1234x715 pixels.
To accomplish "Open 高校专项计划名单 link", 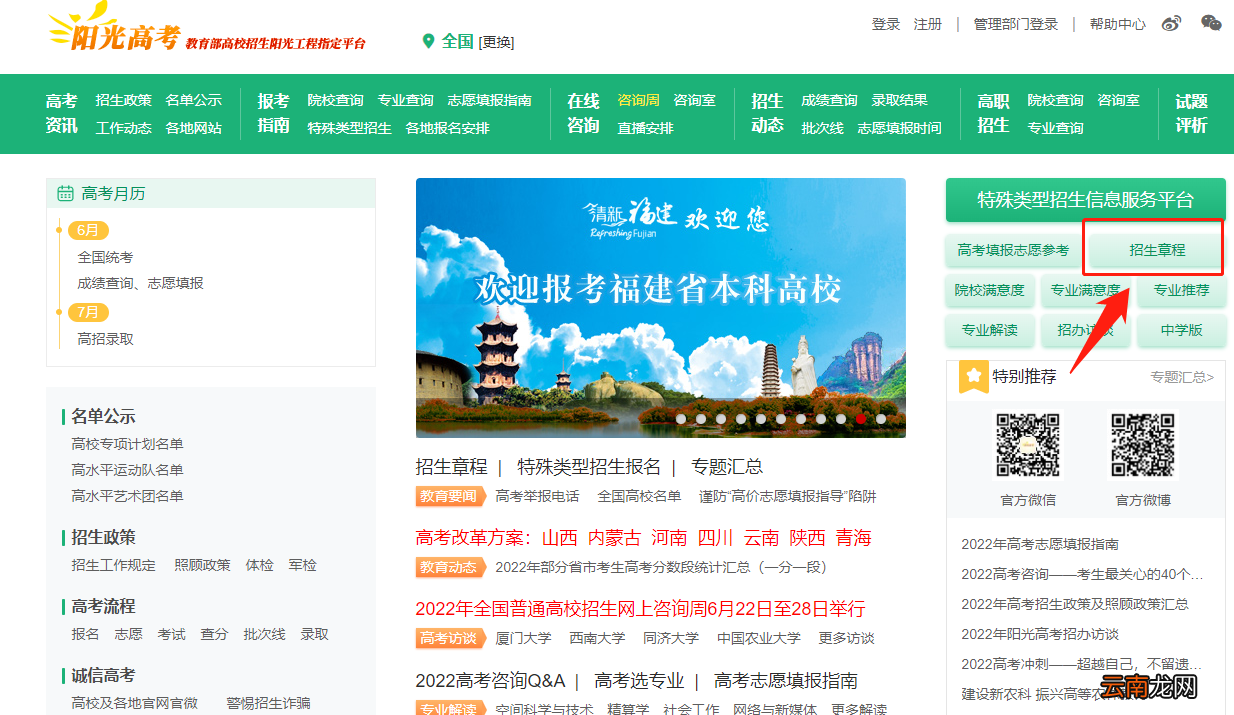I will point(127,444).
